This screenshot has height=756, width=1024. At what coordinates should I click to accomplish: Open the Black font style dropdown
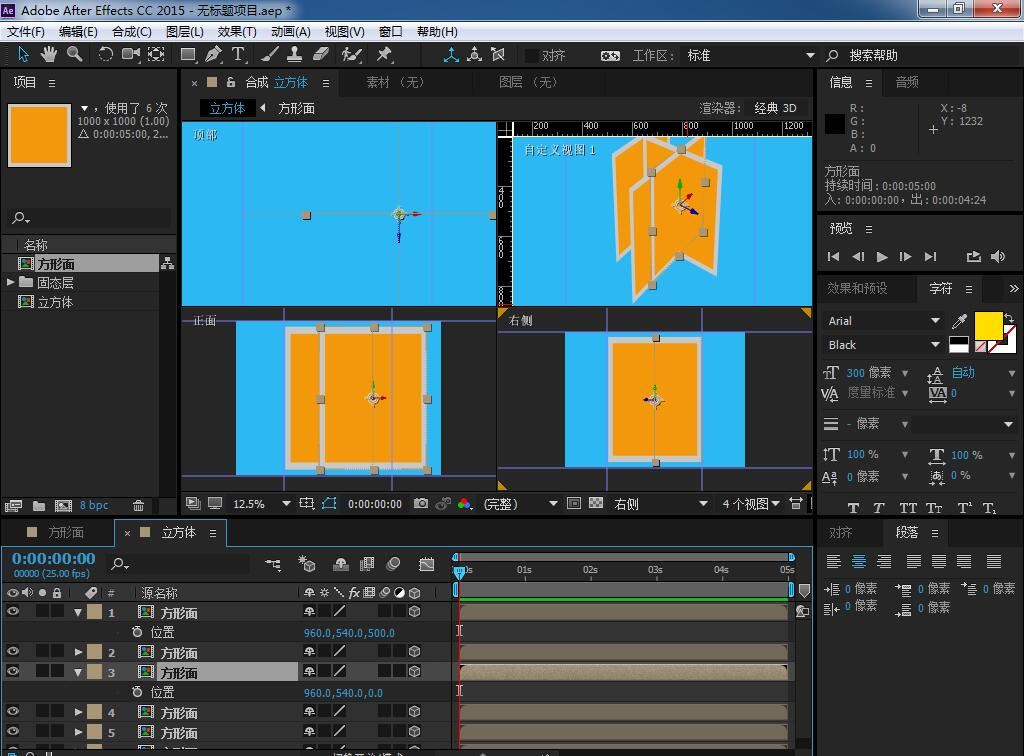point(884,345)
